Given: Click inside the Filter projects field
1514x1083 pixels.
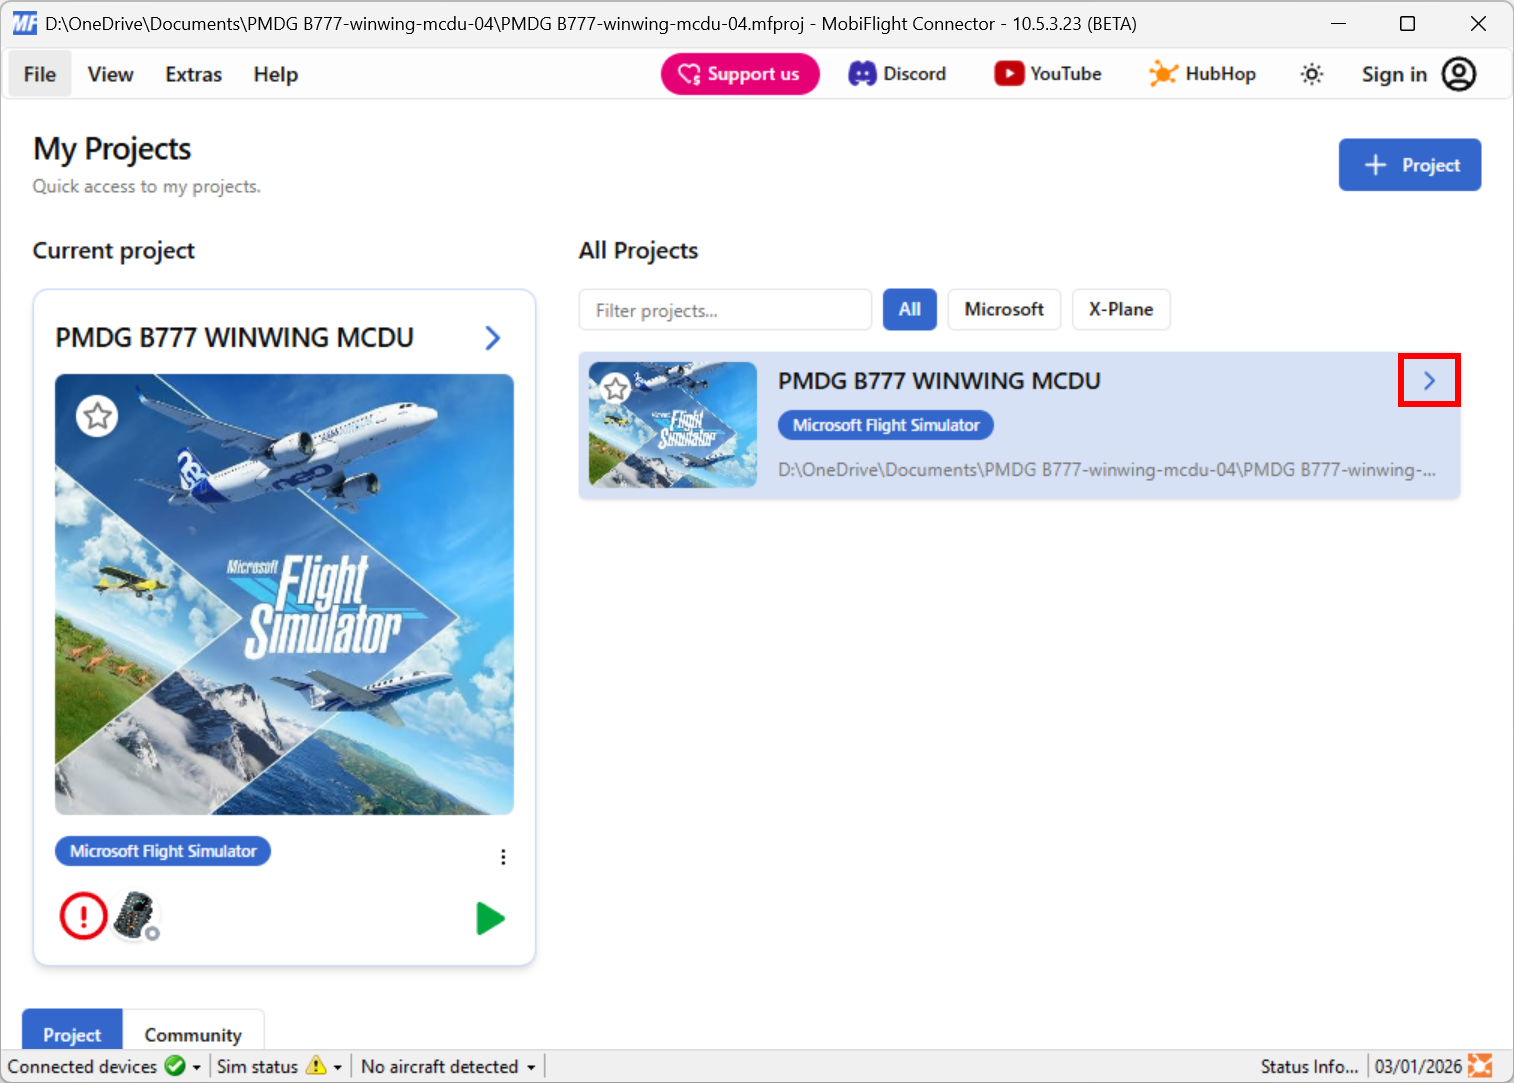Looking at the screenshot, I should tap(724, 309).
